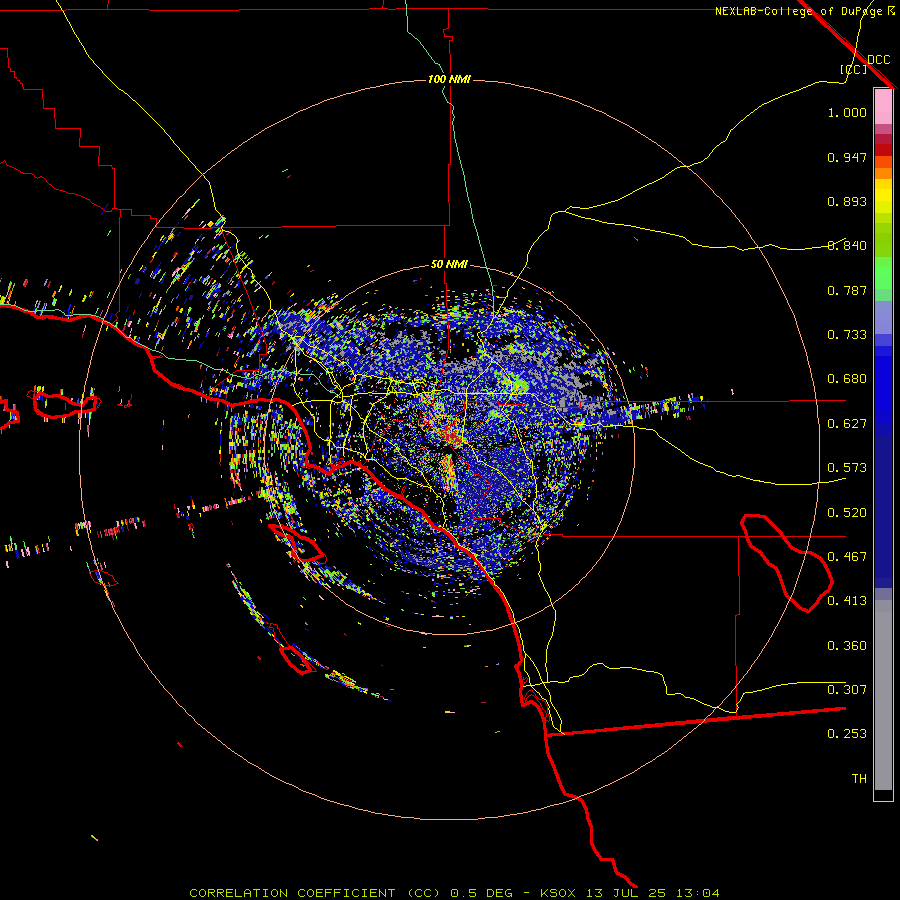Select the 0.253 scale value
The image size is (900, 900).
[847, 734]
